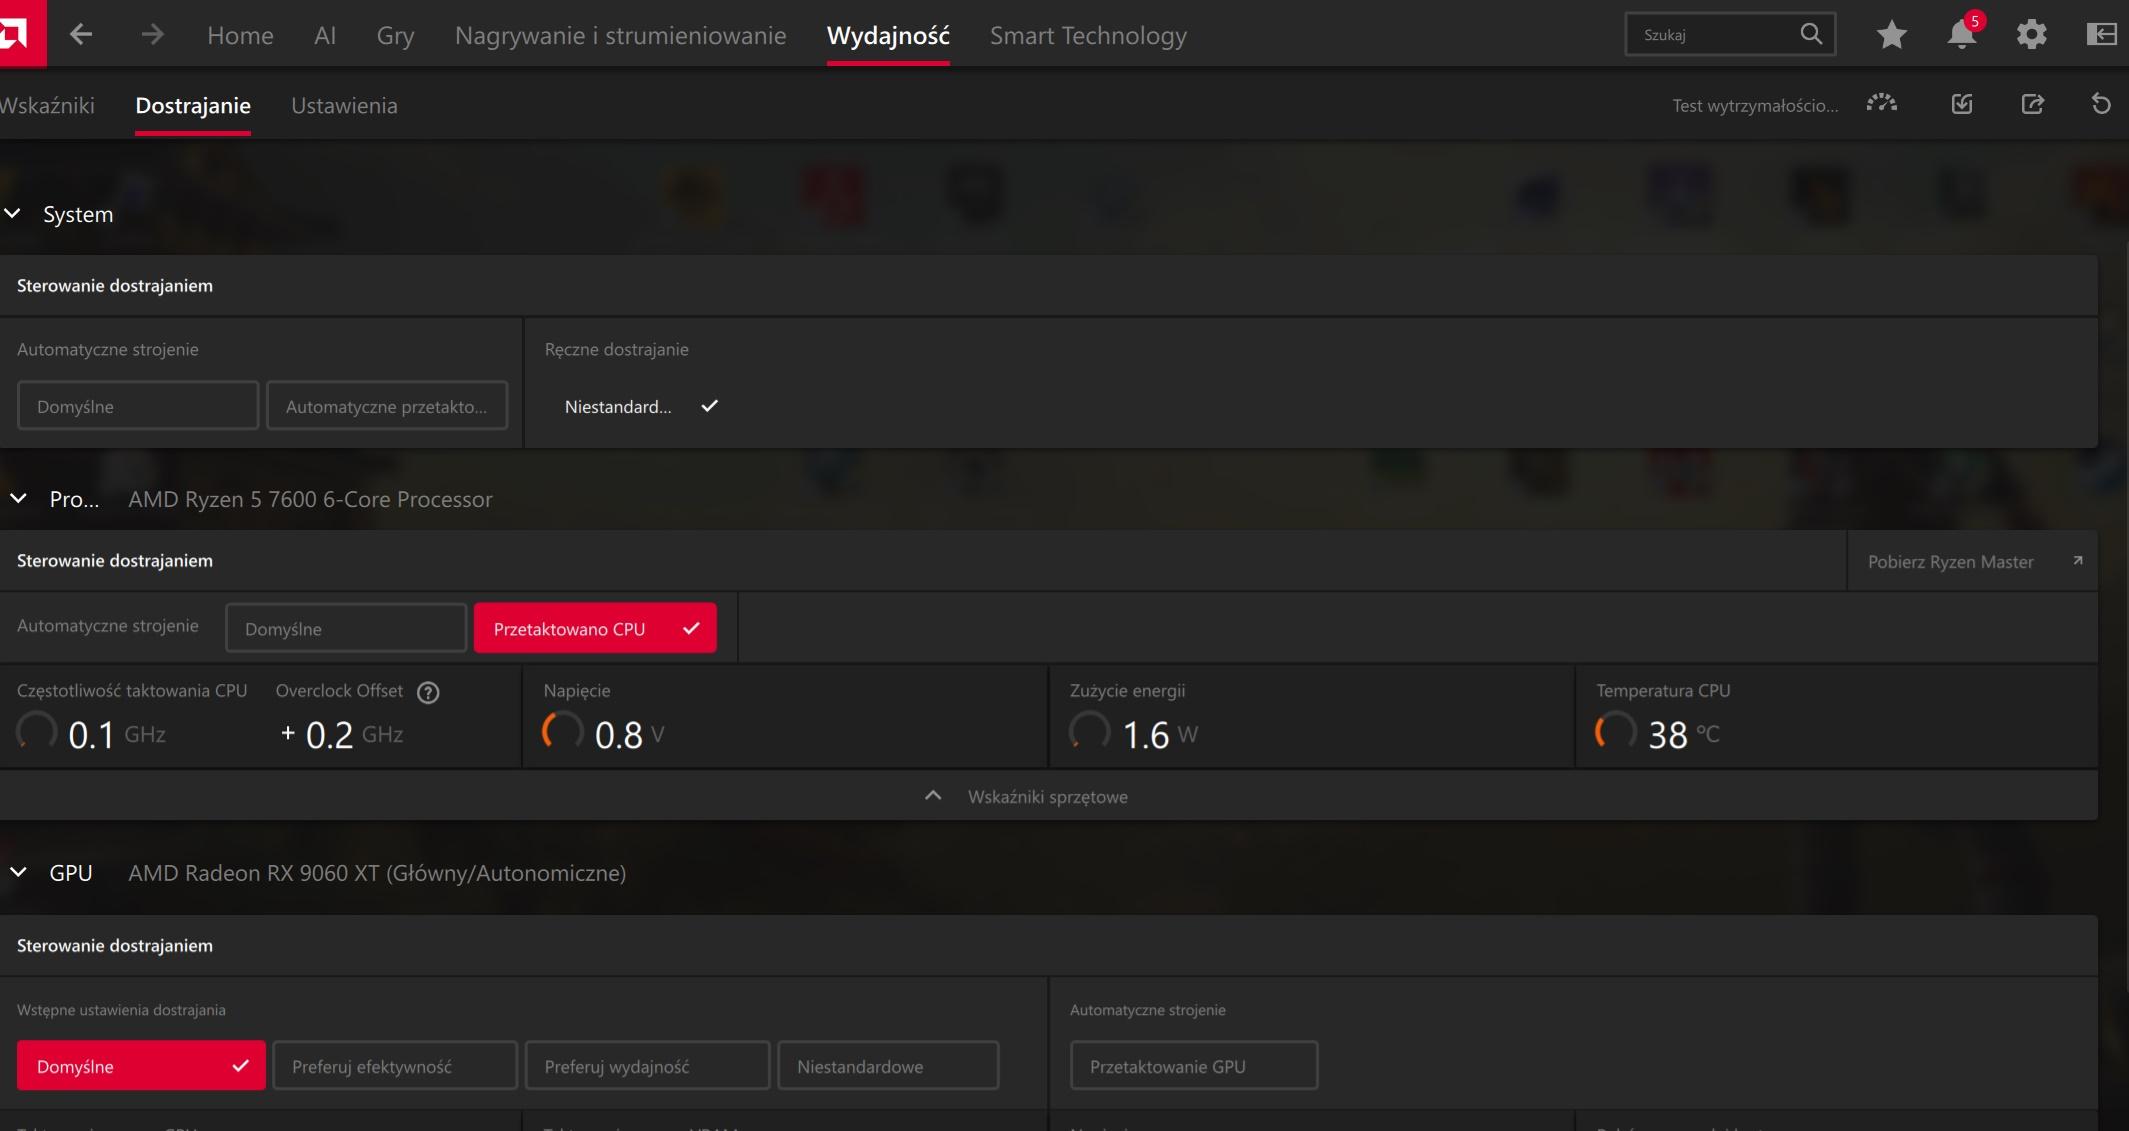Click the reset tuning arrow icon
Screen dimensions: 2129x1131
[x=2101, y=104]
